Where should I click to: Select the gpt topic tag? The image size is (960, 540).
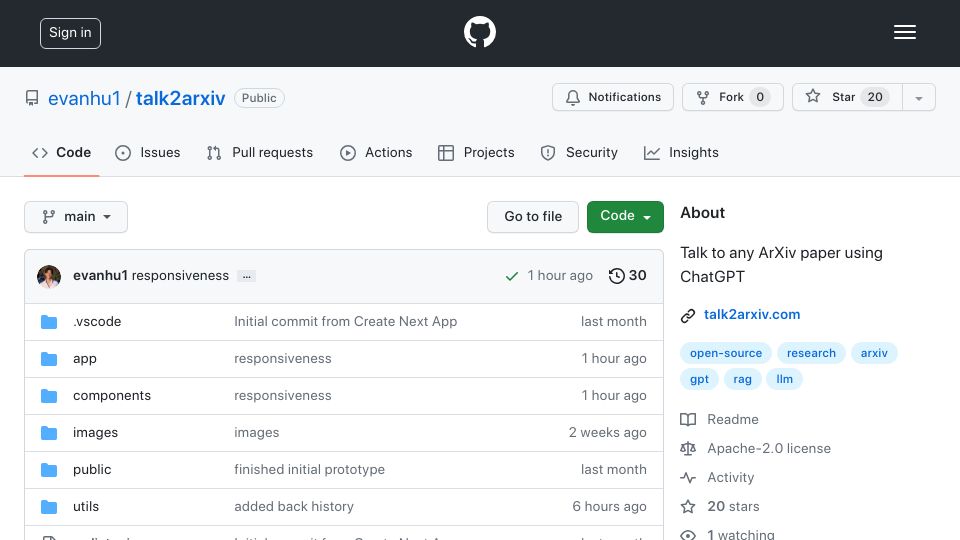(x=699, y=379)
